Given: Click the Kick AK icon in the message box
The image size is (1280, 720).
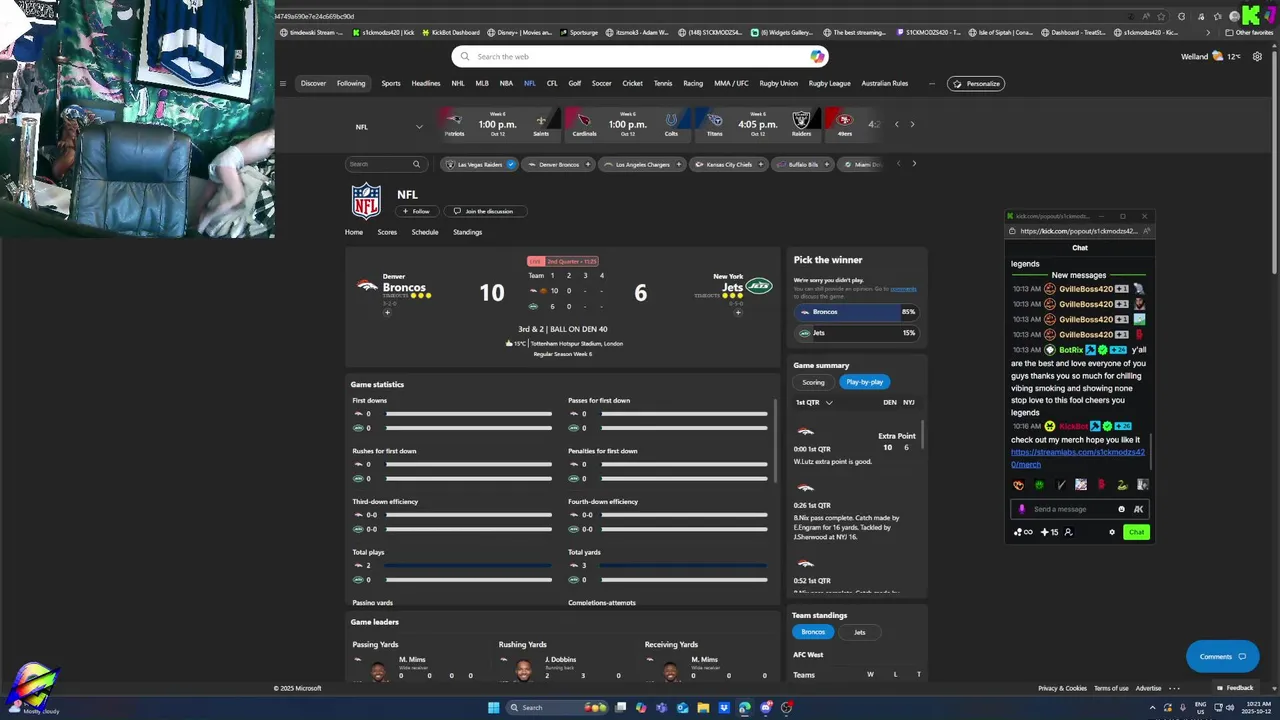Looking at the screenshot, I should [x=1138, y=509].
